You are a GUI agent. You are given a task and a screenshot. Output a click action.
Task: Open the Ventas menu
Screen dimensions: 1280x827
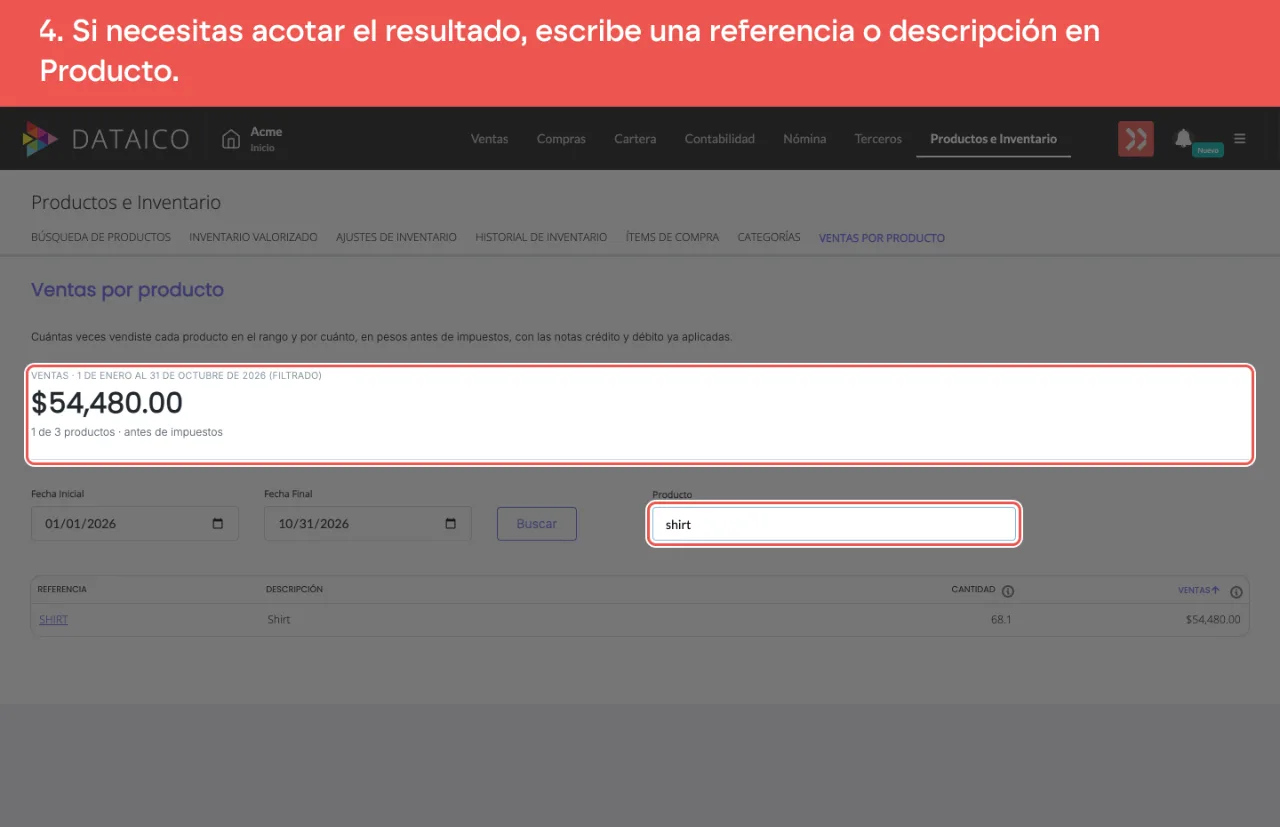click(x=489, y=139)
